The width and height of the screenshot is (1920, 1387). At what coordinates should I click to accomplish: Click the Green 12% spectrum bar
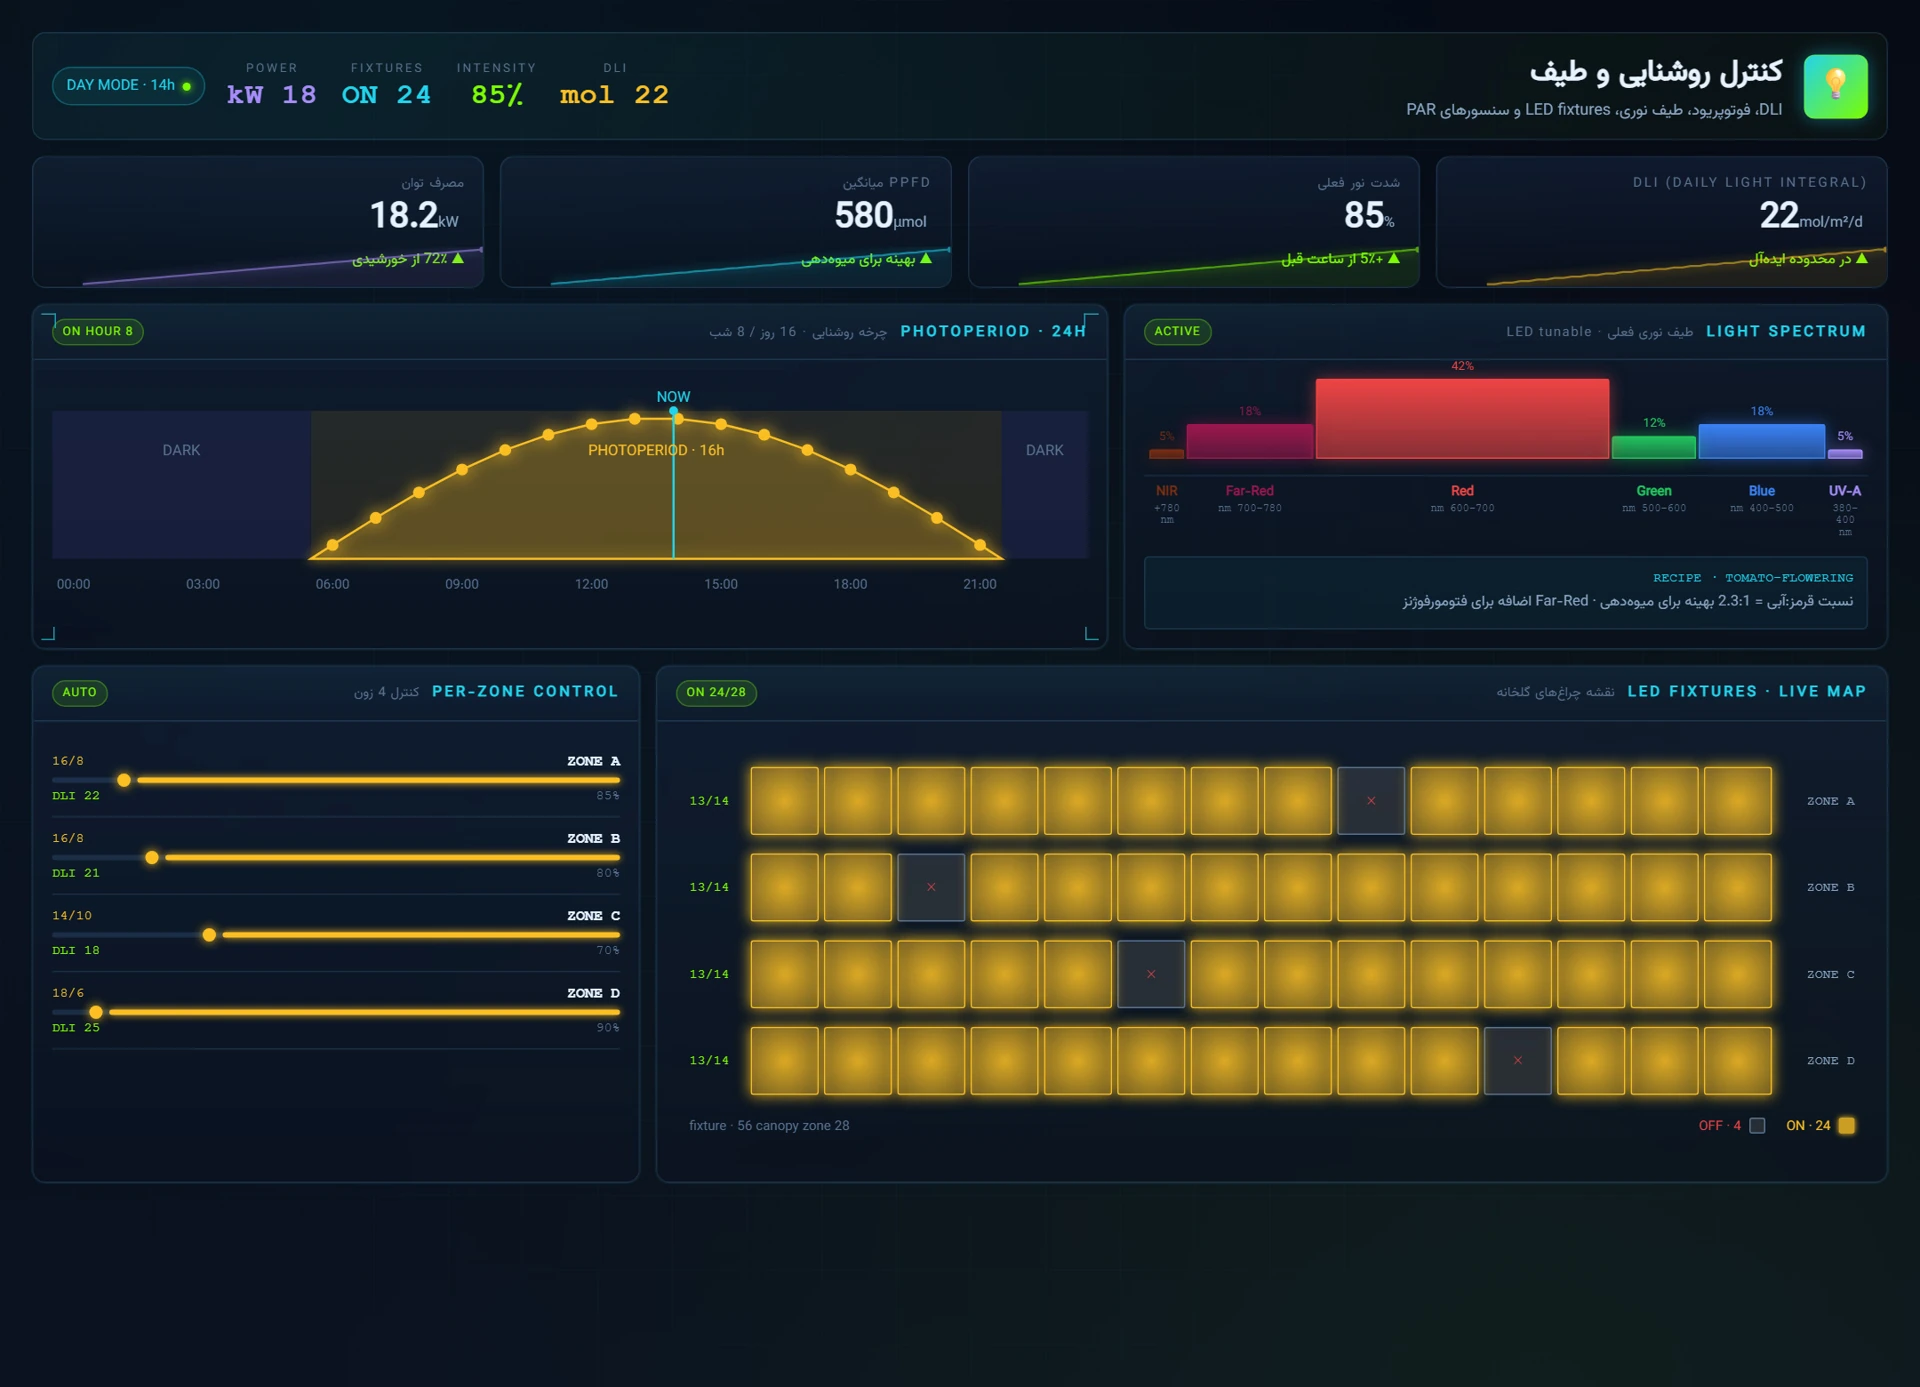(x=1654, y=447)
